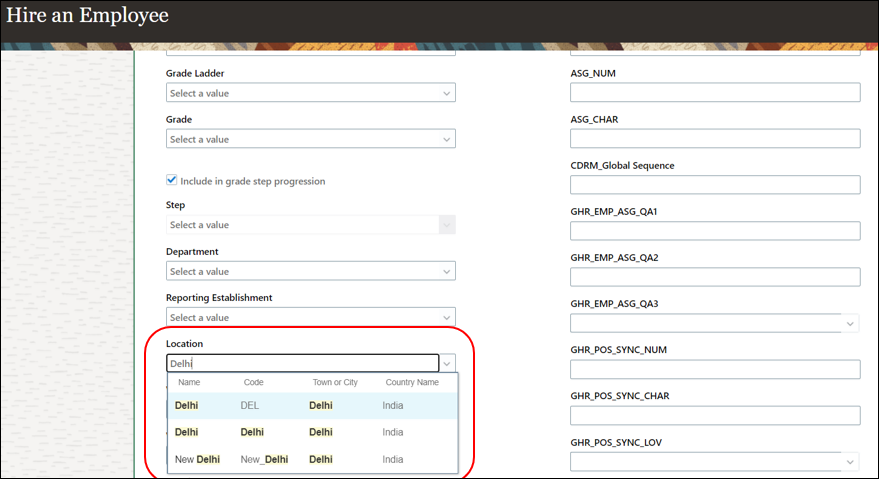
Task: Toggle Include in grade step progression checkbox
Action: (x=172, y=181)
